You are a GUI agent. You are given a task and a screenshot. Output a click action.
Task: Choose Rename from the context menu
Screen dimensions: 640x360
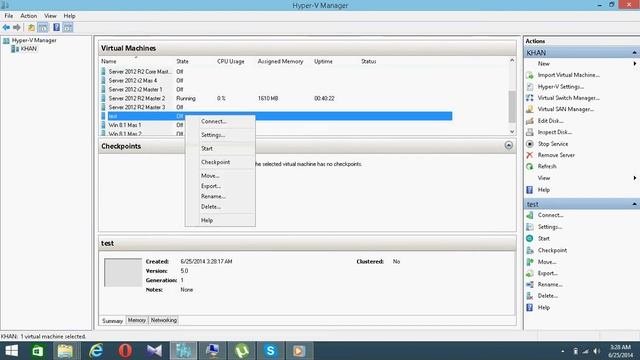tap(220, 196)
